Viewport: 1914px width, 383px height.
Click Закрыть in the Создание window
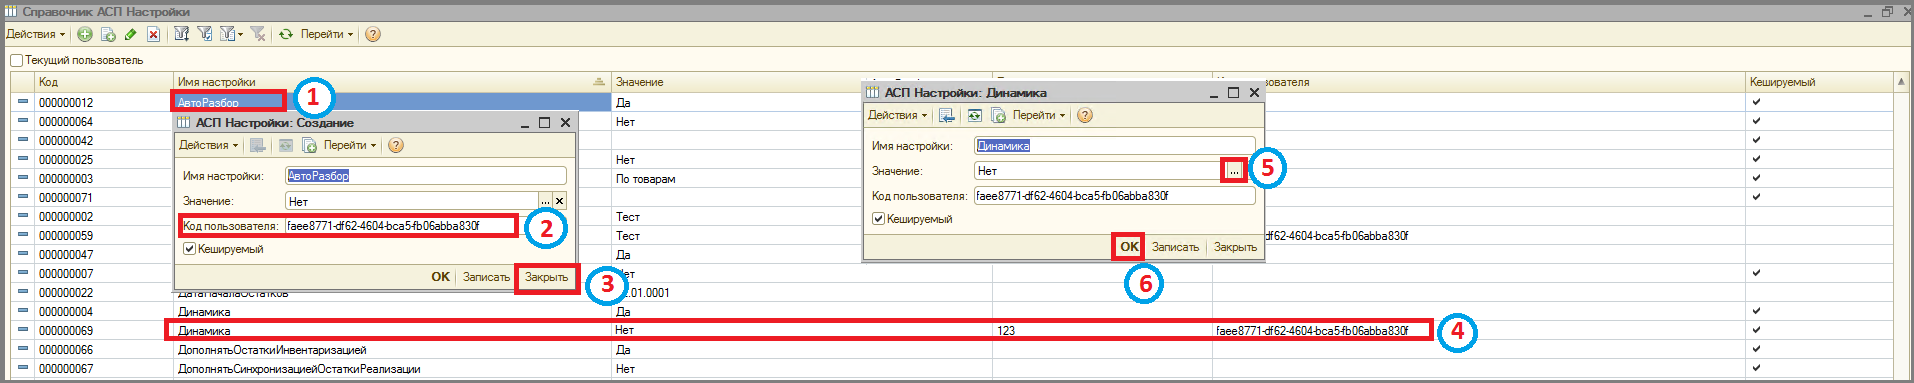coord(546,277)
